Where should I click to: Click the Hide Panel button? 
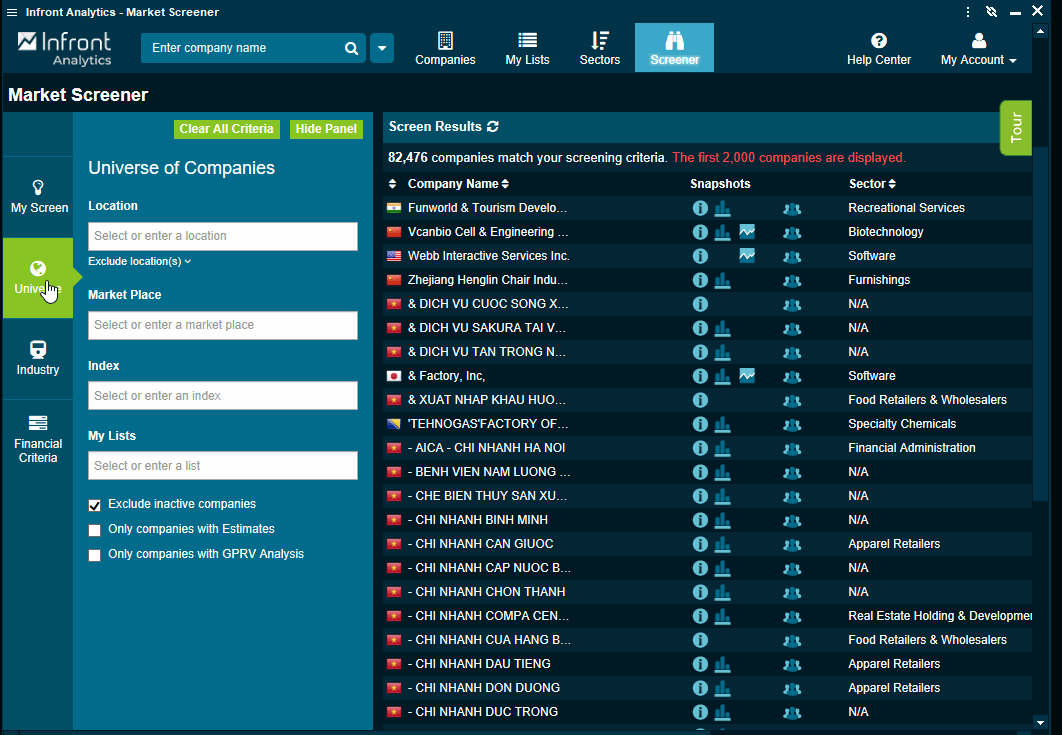coord(326,129)
